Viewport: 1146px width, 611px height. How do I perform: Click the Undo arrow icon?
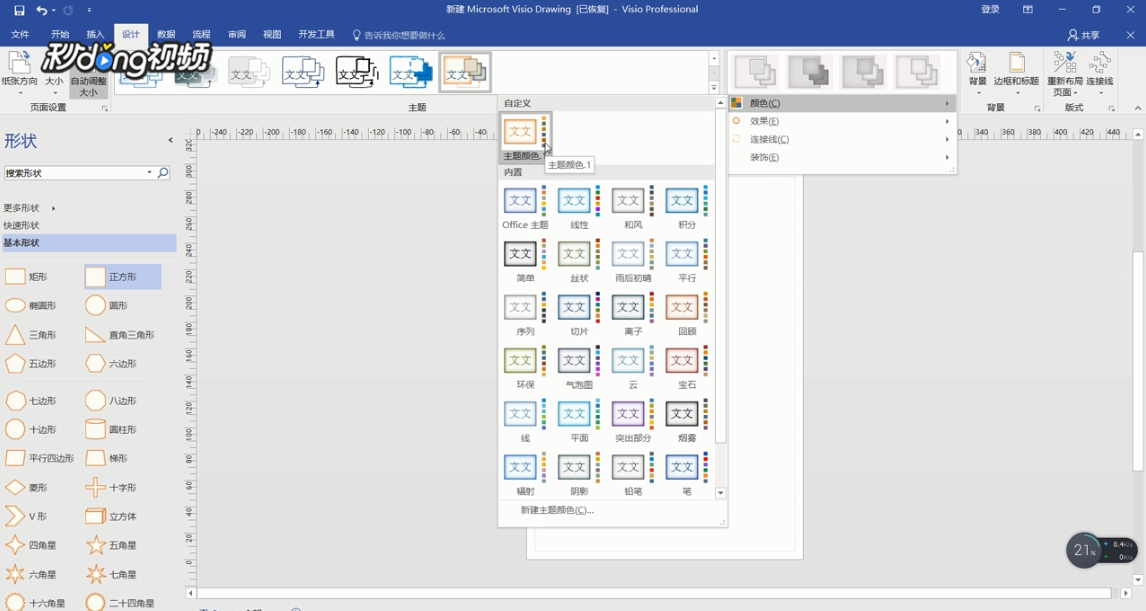point(42,10)
